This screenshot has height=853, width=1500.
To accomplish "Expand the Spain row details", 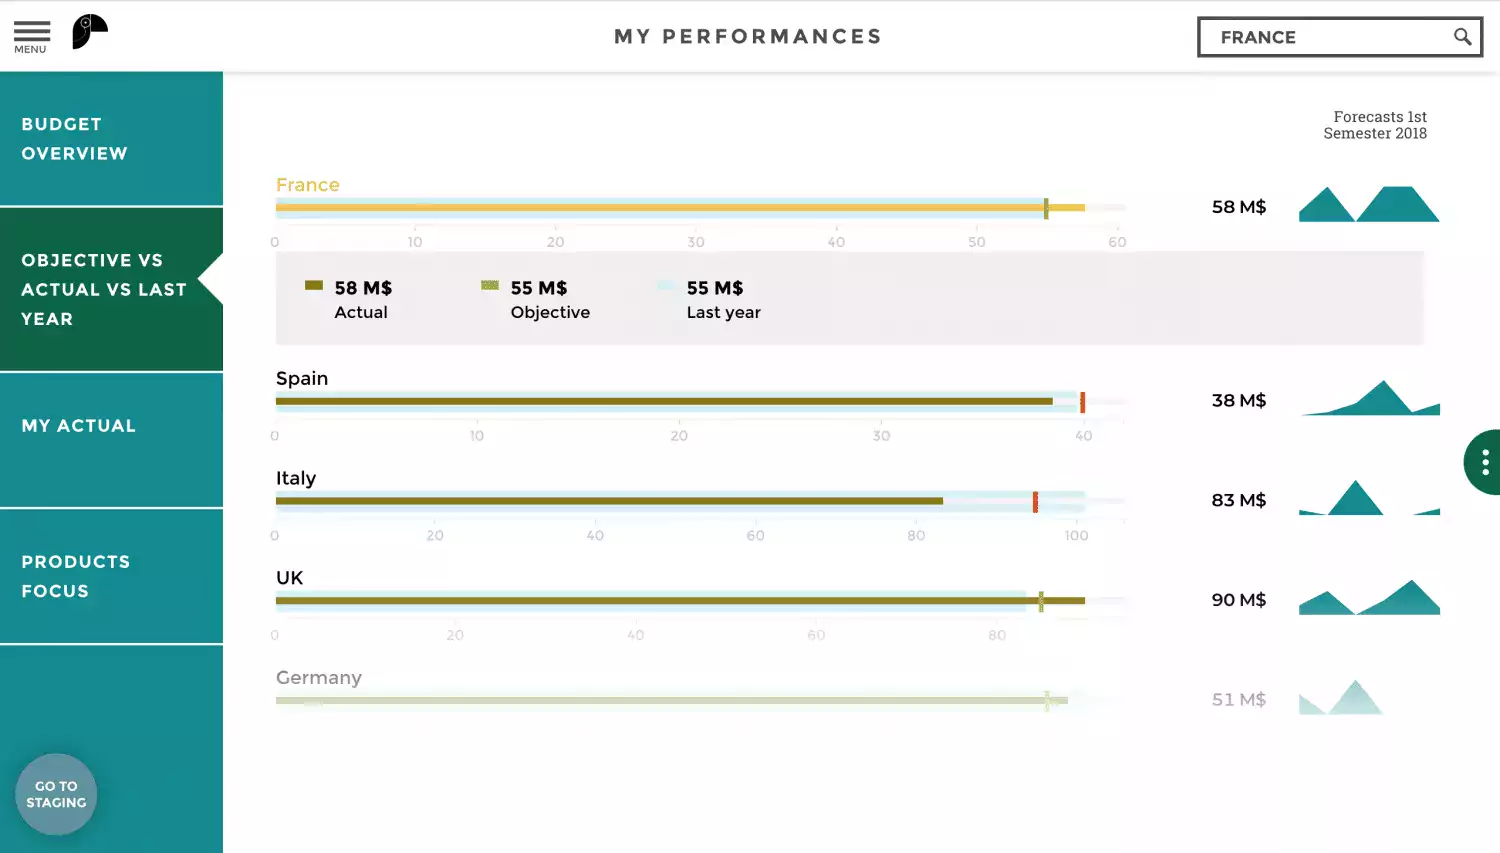I will coord(302,379).
